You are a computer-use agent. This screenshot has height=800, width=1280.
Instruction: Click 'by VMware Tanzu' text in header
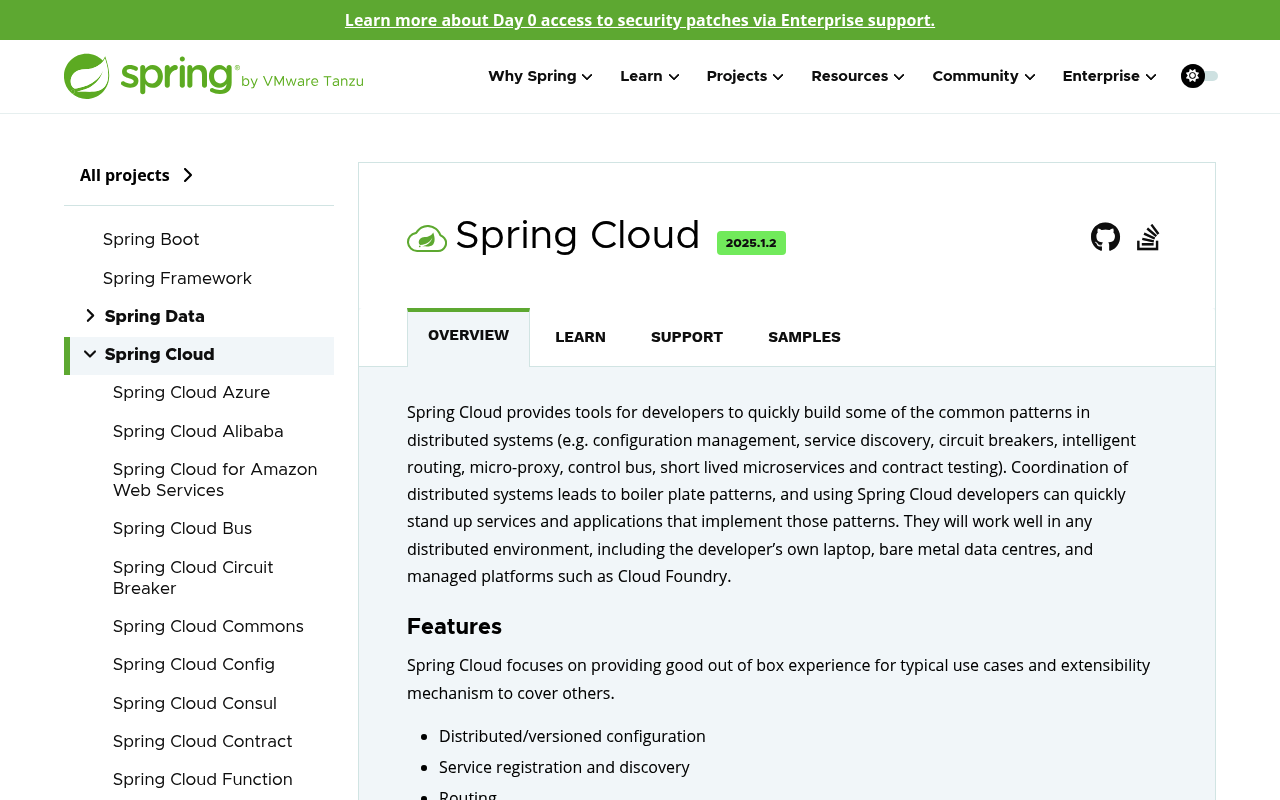303,81
